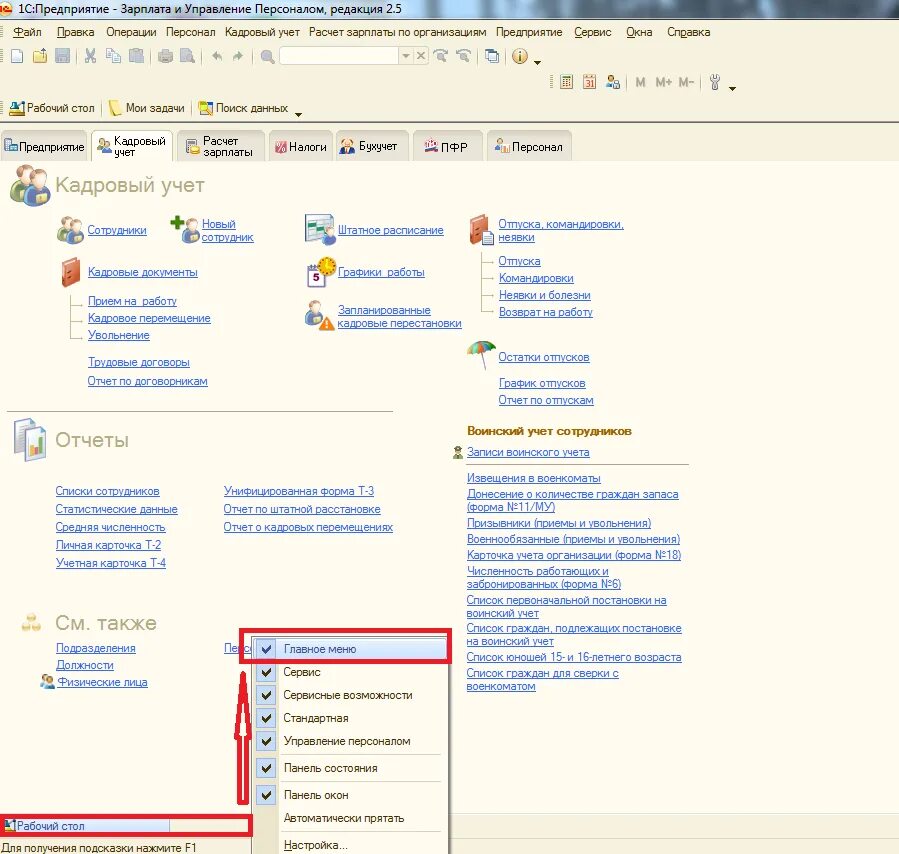Open the Справка menu
Screen dimensions: 899x854
tap(689, 32)
